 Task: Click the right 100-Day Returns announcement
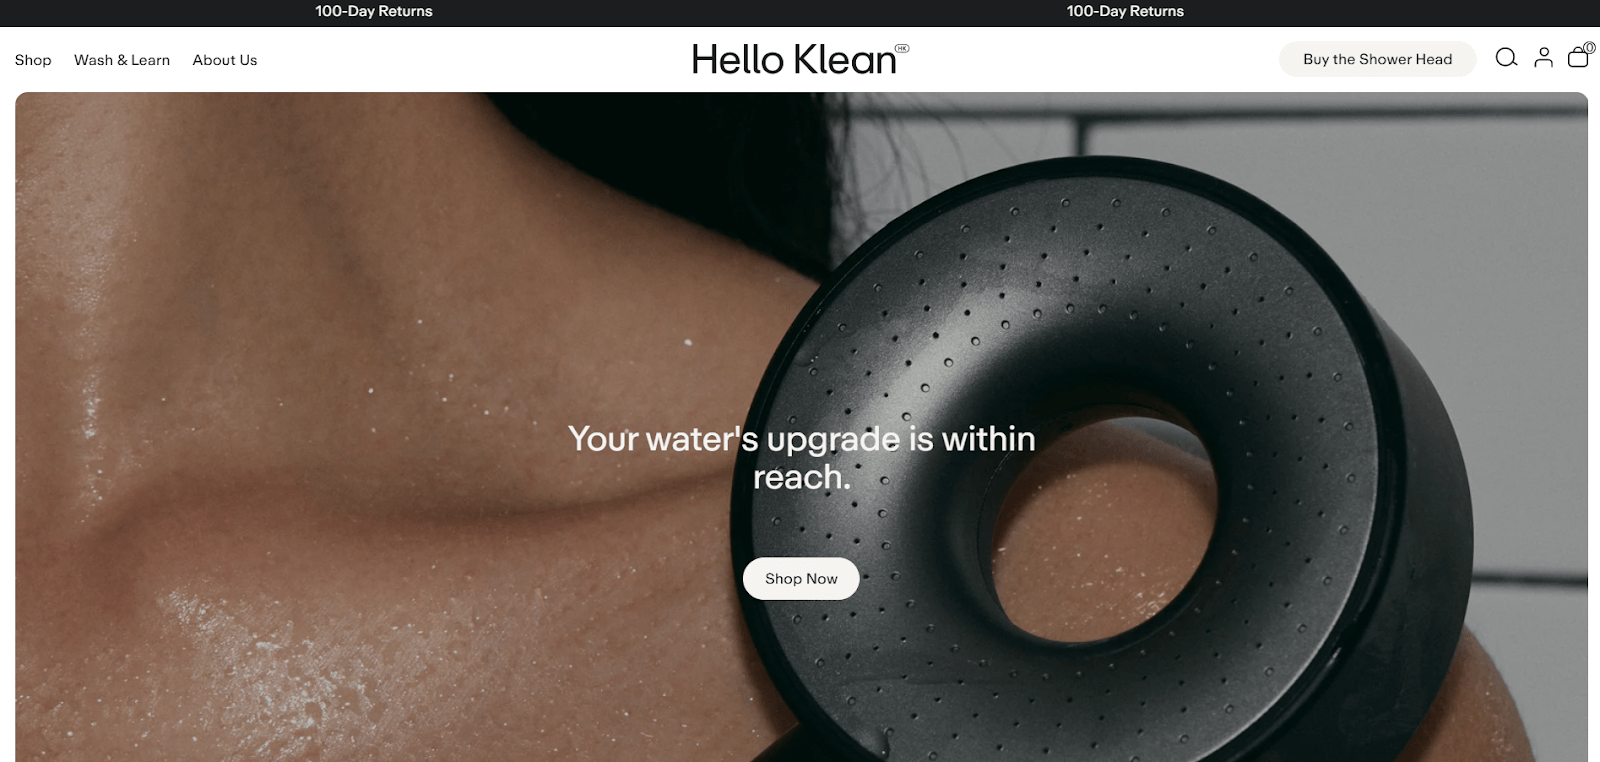coord(1125,11)
